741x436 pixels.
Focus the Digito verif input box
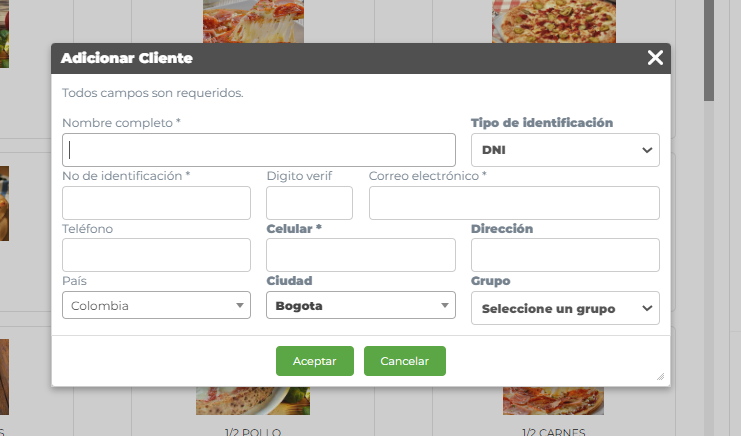(x=309, y=203)
